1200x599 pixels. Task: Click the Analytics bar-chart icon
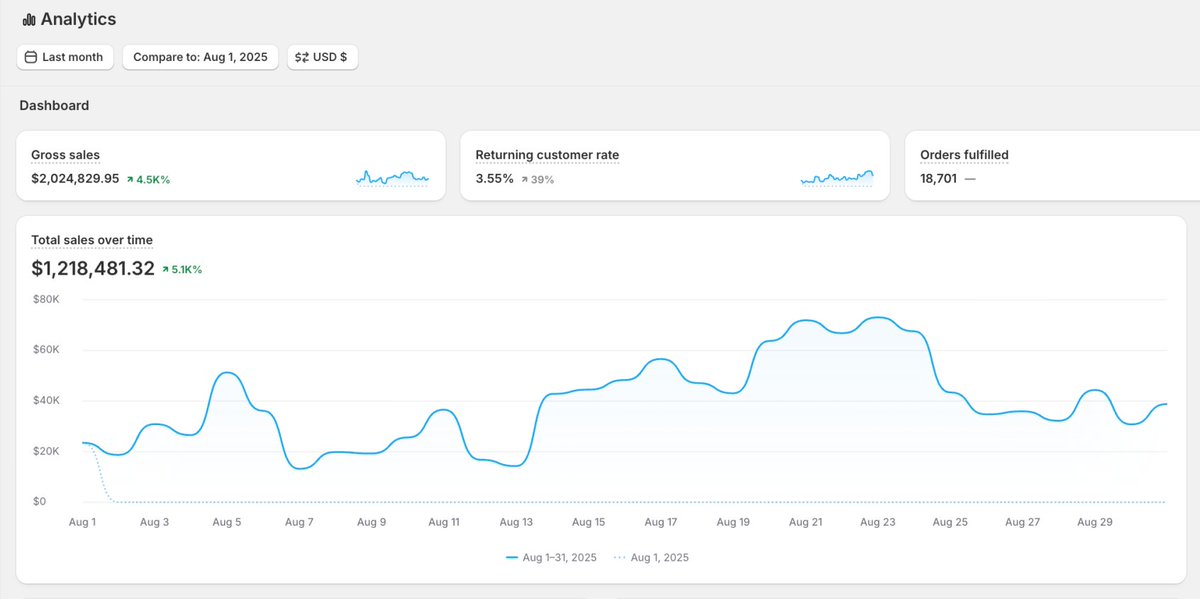click(x=28, y=18)
